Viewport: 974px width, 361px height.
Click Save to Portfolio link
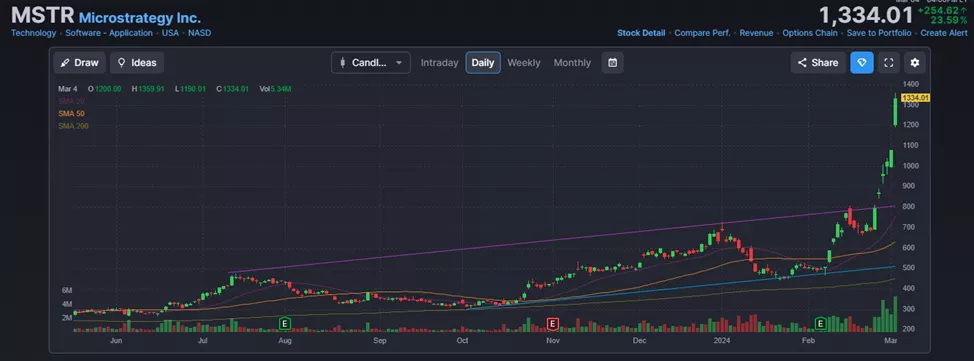(x=879, y=33)
